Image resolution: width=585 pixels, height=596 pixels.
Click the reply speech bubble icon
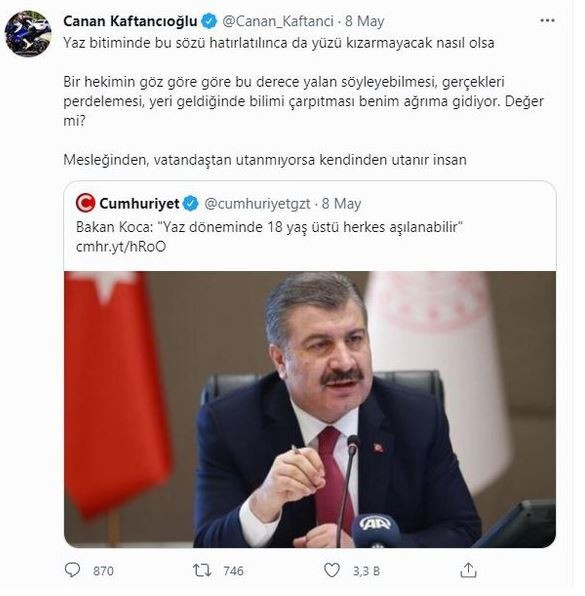(73, 570)
